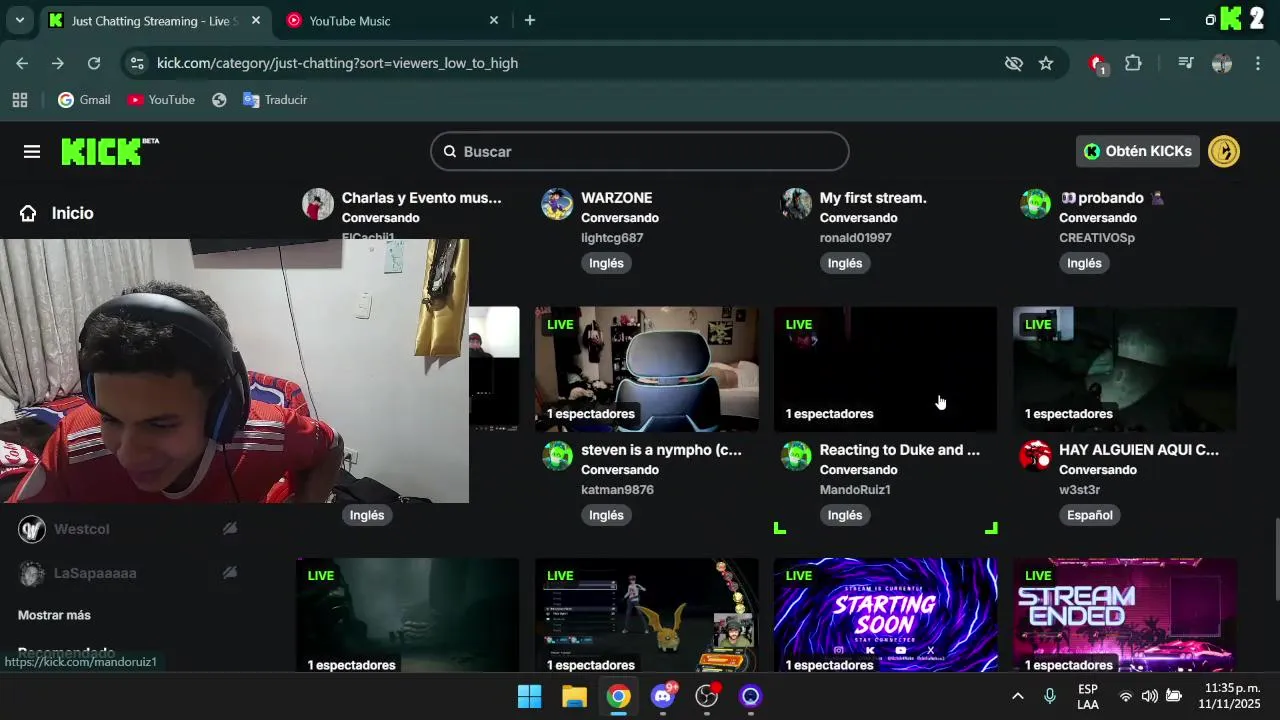Open the WARZONE streamer avatar
Viewport: 1280px width, 720px height.
coord(557,203)
